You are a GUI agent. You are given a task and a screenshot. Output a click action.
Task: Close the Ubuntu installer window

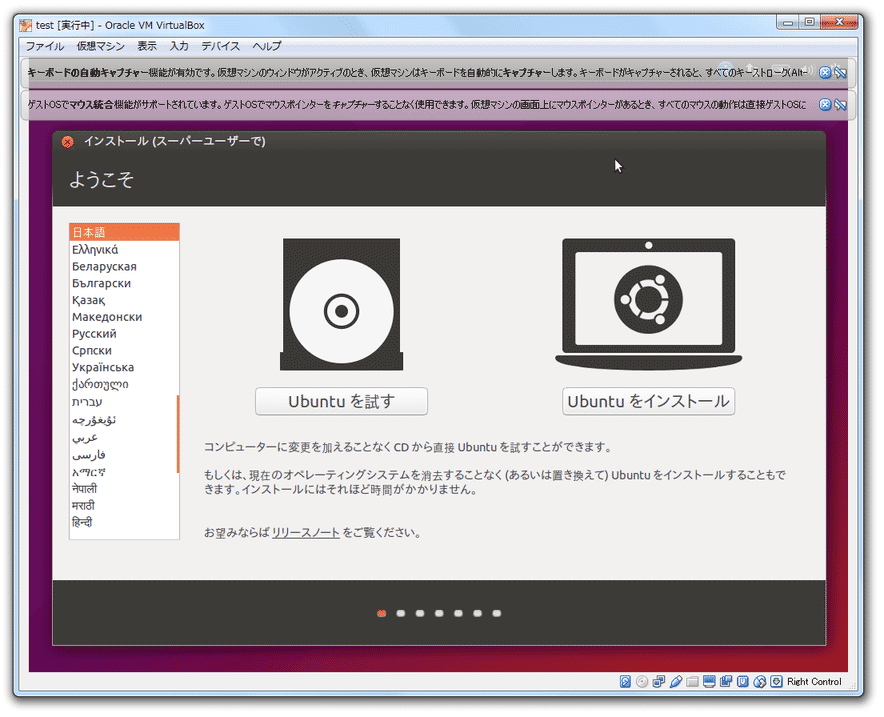coord(68,141)
